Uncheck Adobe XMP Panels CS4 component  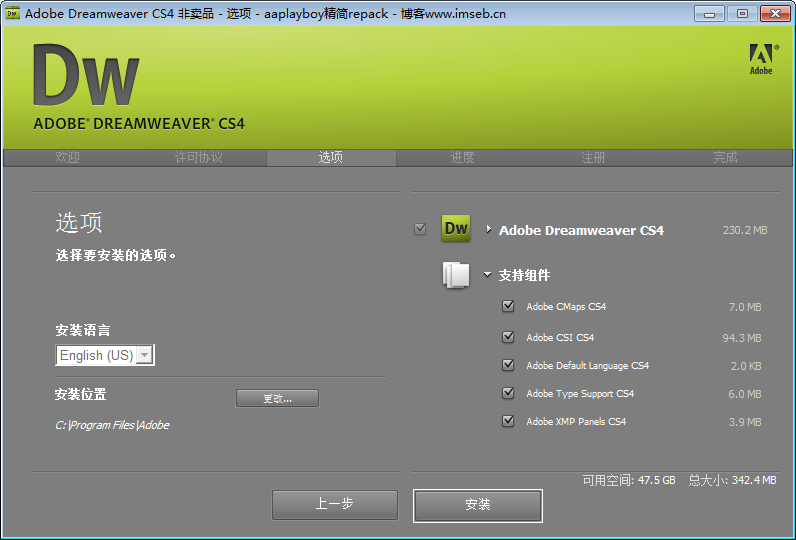click(x=508, y=421)
